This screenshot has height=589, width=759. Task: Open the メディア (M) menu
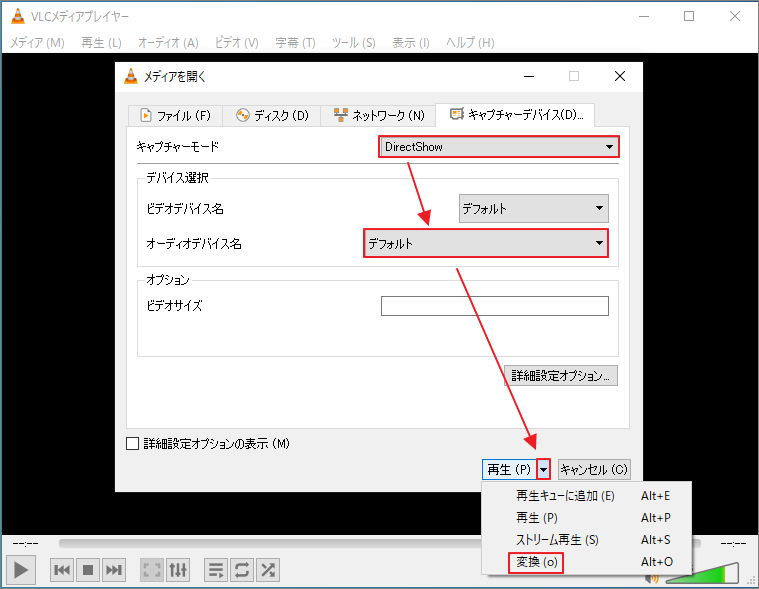click(x=37, y=43)
